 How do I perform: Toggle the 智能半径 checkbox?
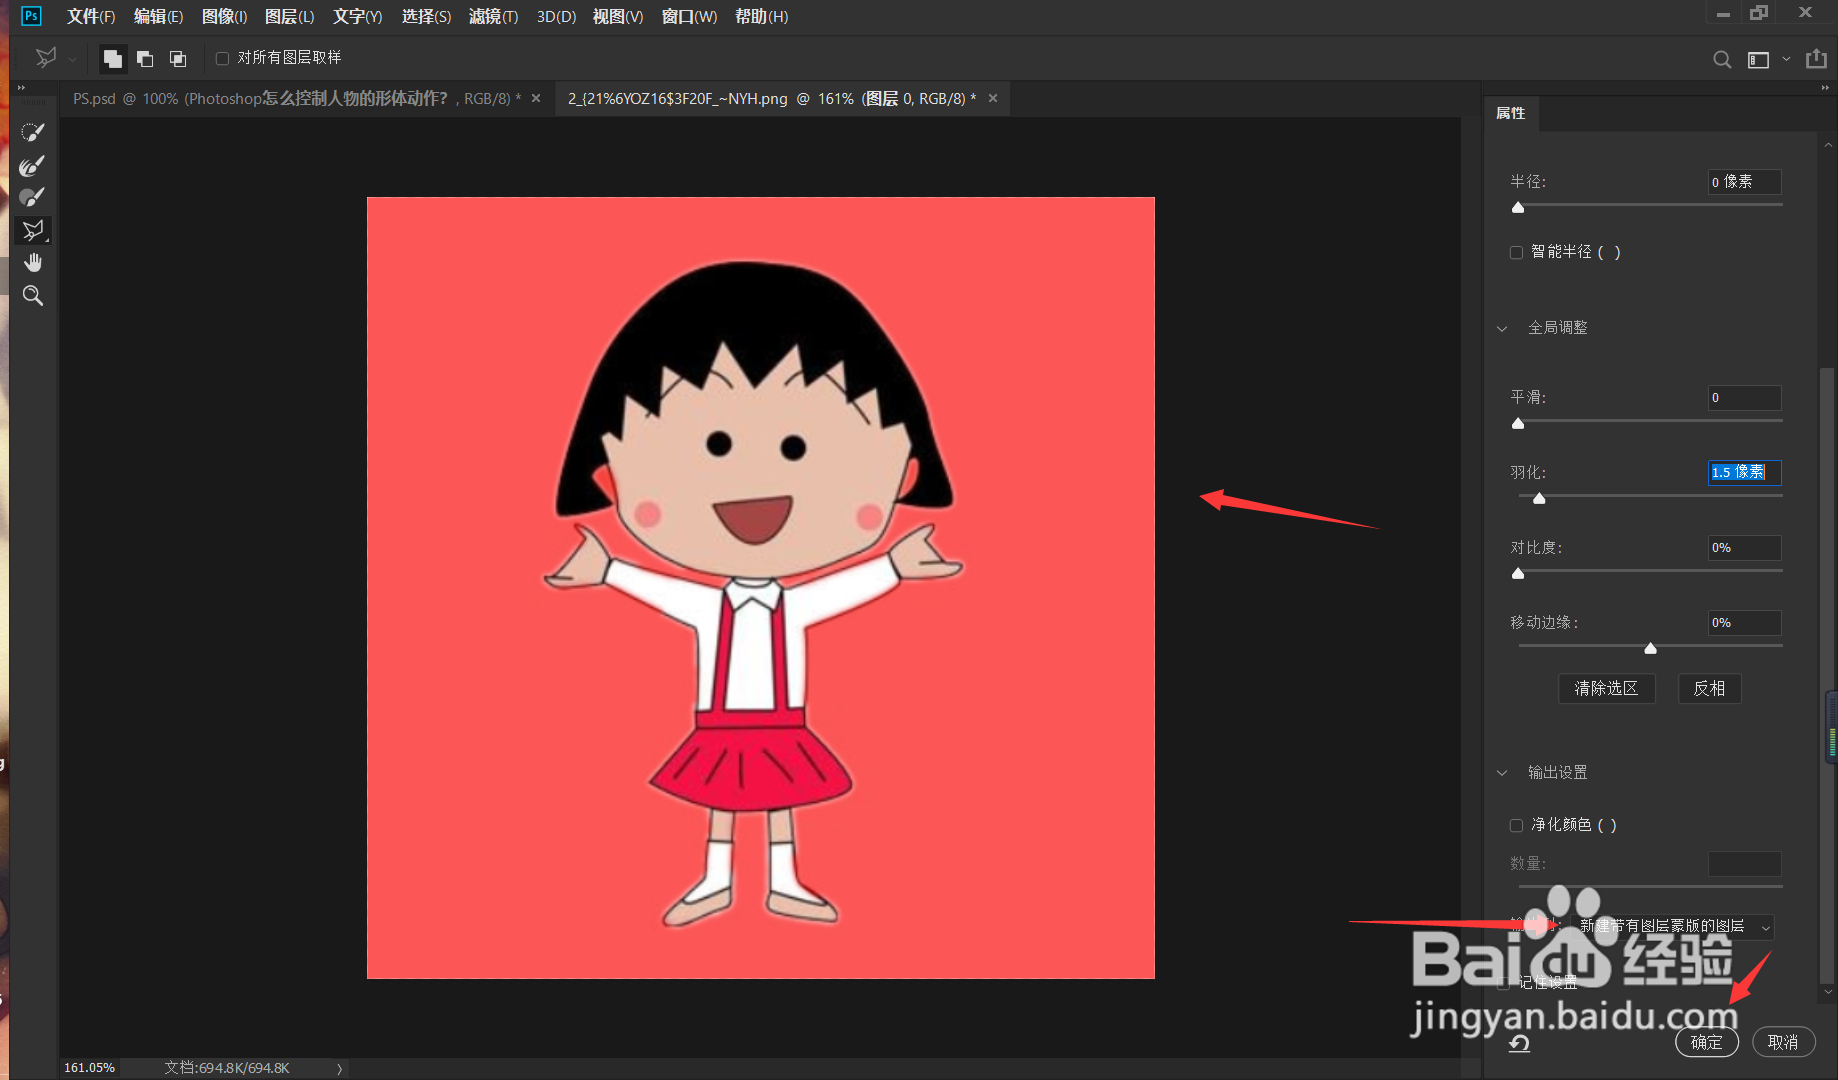[1516, 252]
